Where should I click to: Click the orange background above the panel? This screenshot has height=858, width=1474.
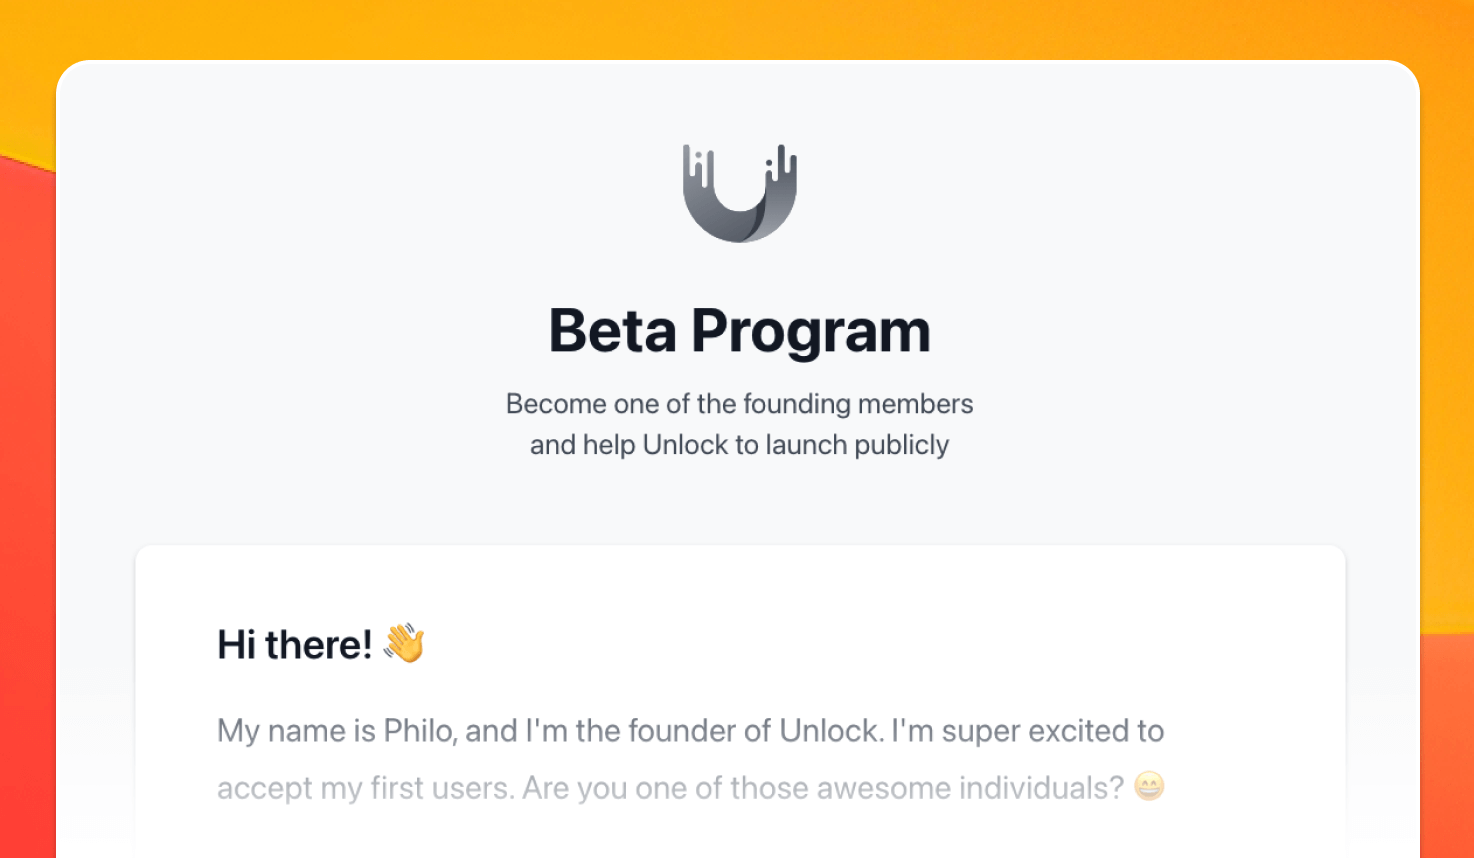737,28
